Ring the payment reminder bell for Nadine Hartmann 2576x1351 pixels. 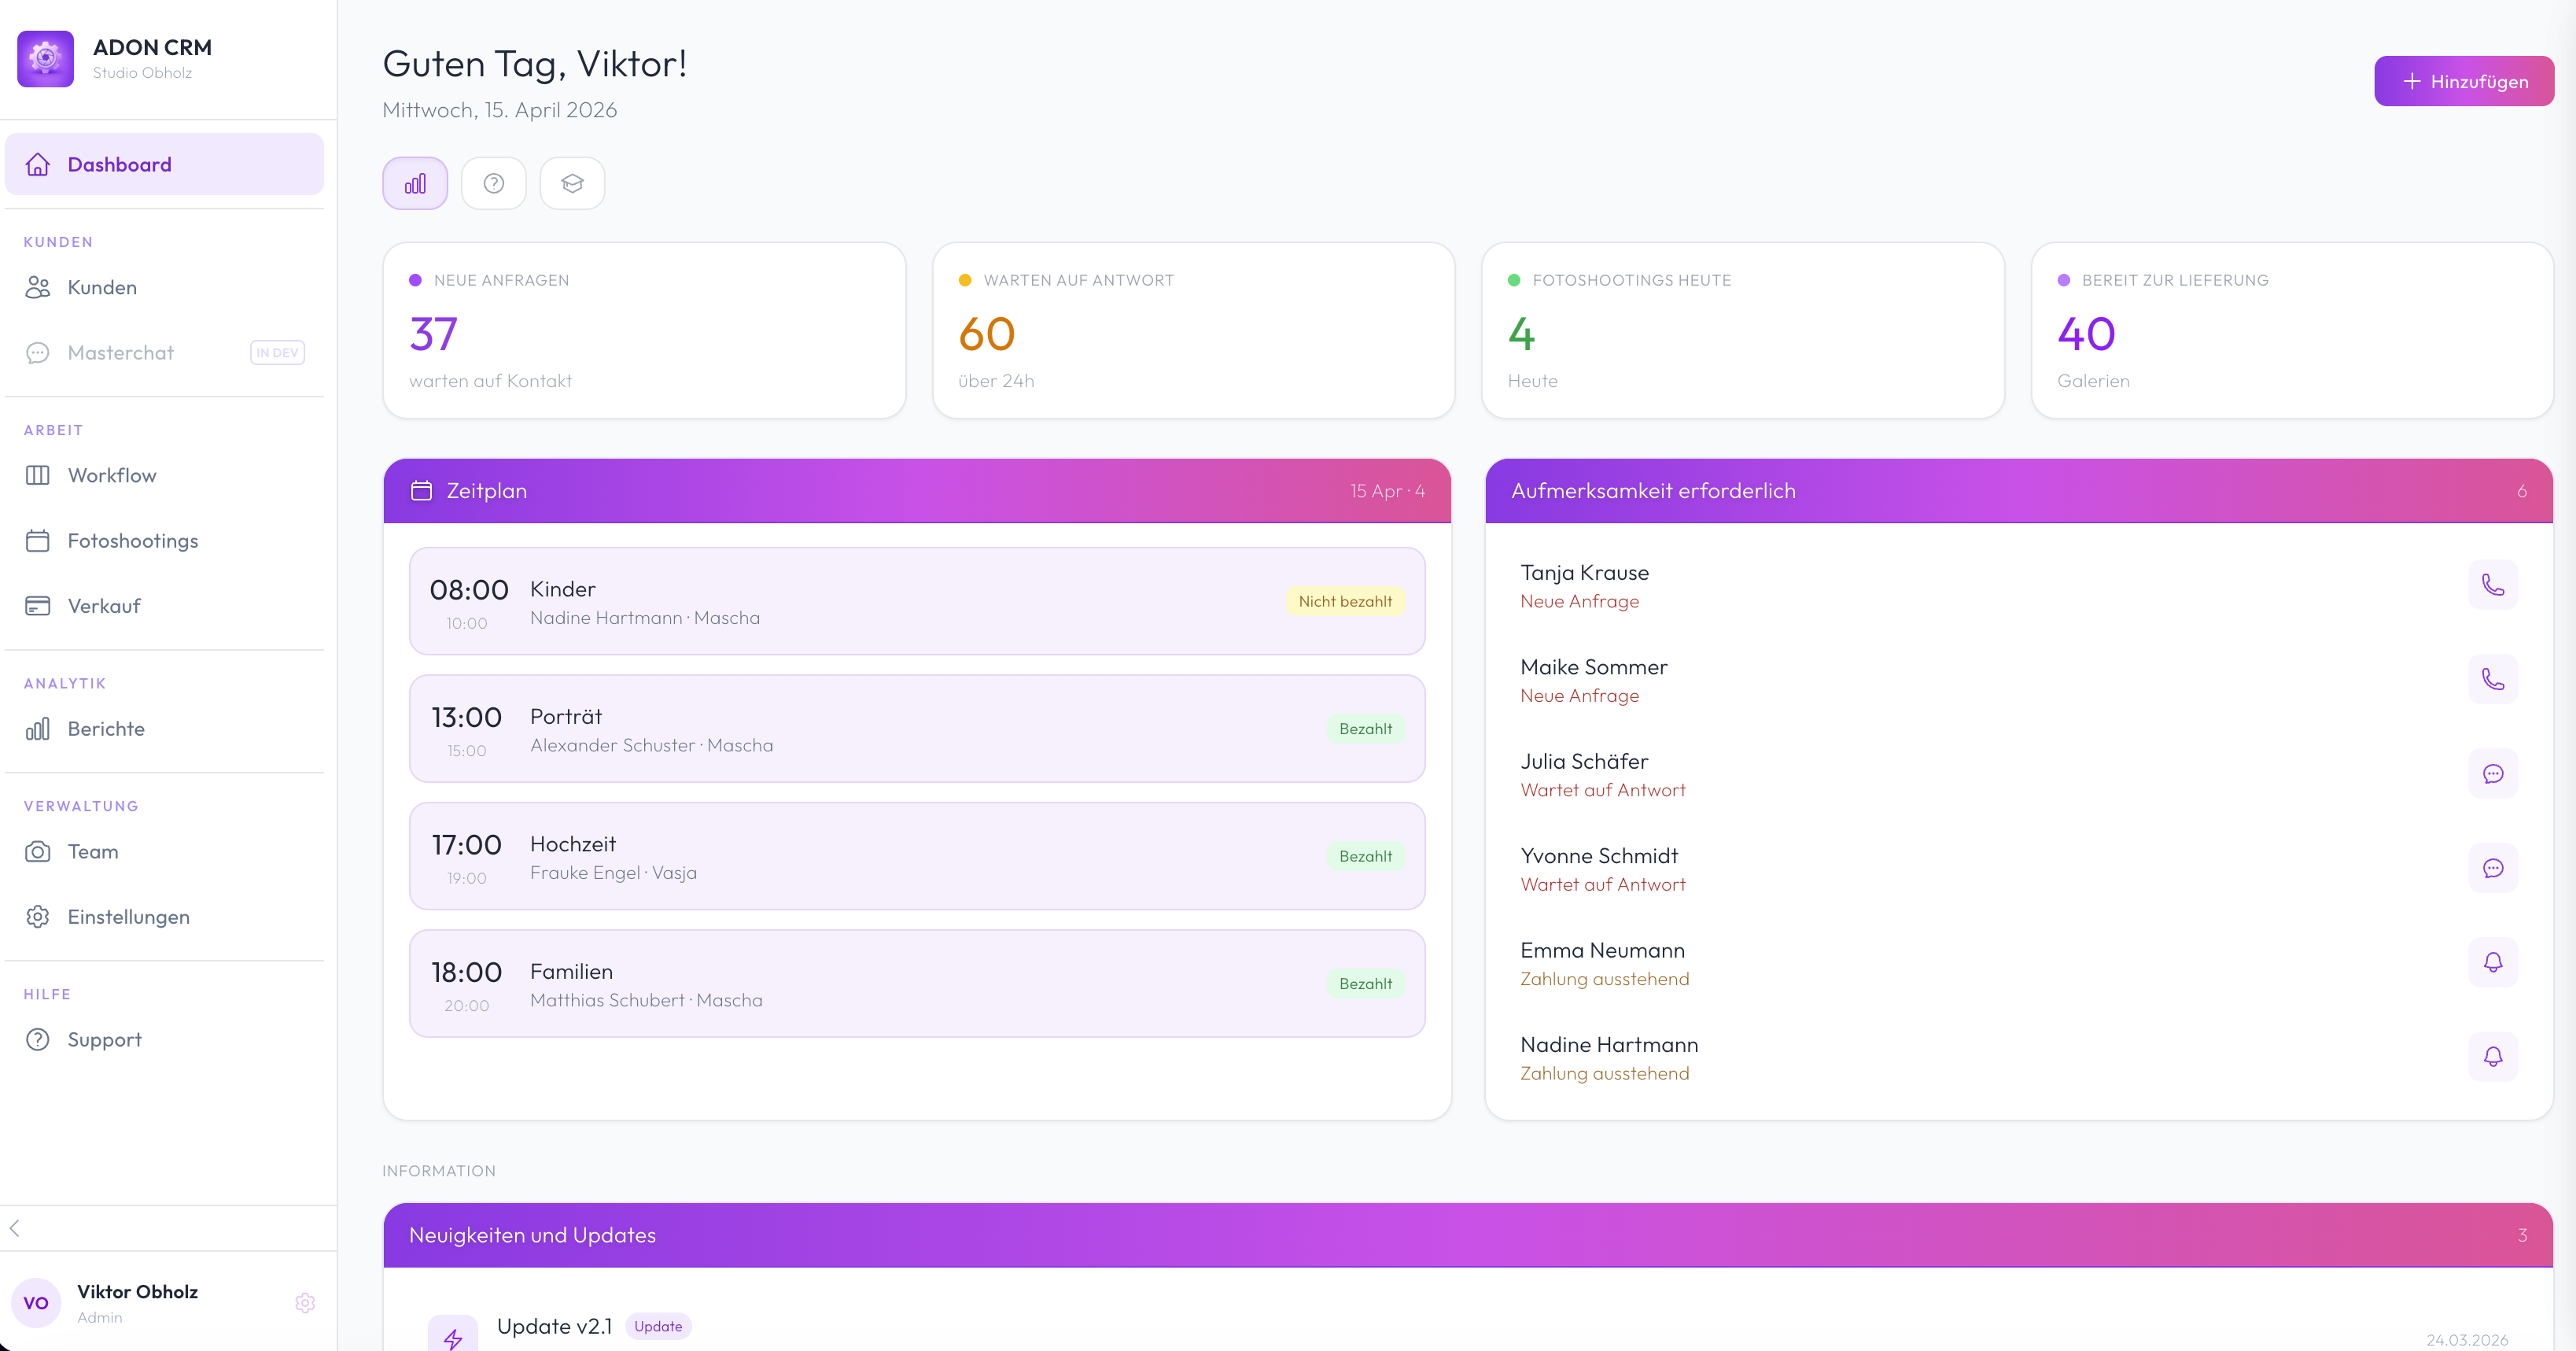point(2493,1056)
